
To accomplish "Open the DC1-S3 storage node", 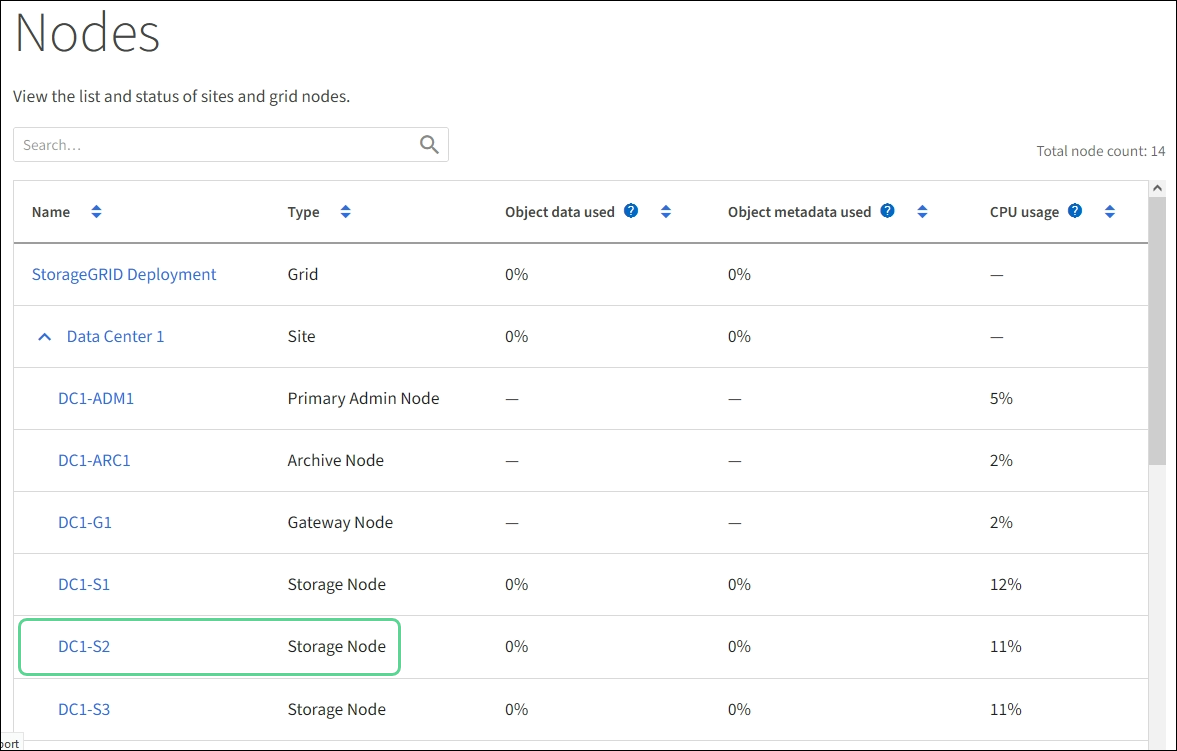I will click(84, 709).
